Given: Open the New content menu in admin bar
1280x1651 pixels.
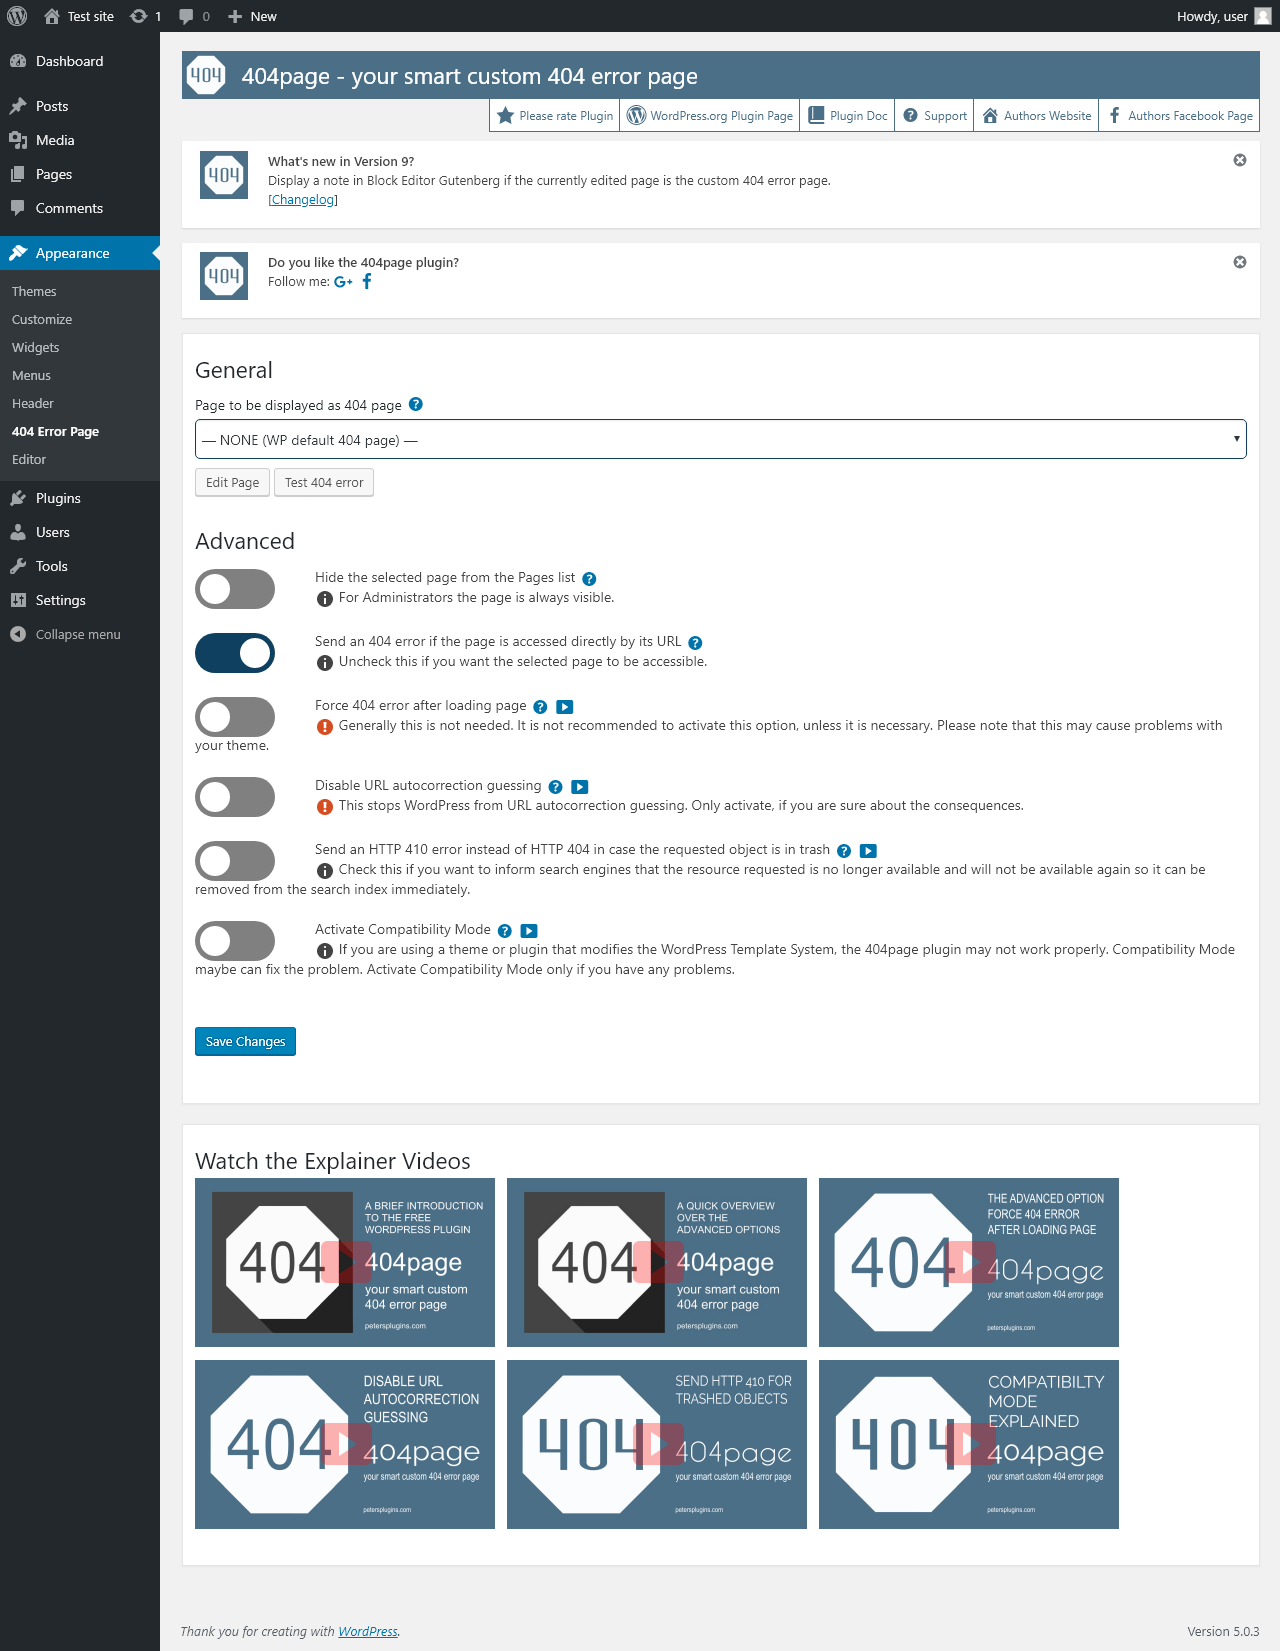Looking at the screenshot, I should click(x=252, y=16).
